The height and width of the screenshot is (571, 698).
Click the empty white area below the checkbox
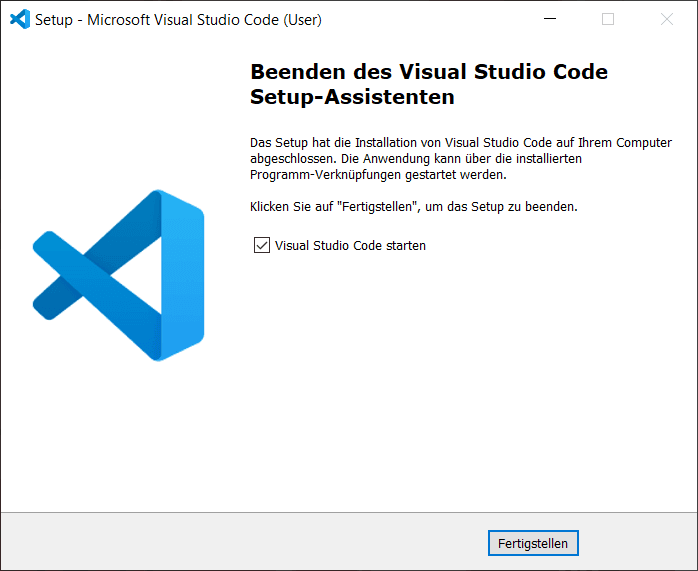pos(450,380)
